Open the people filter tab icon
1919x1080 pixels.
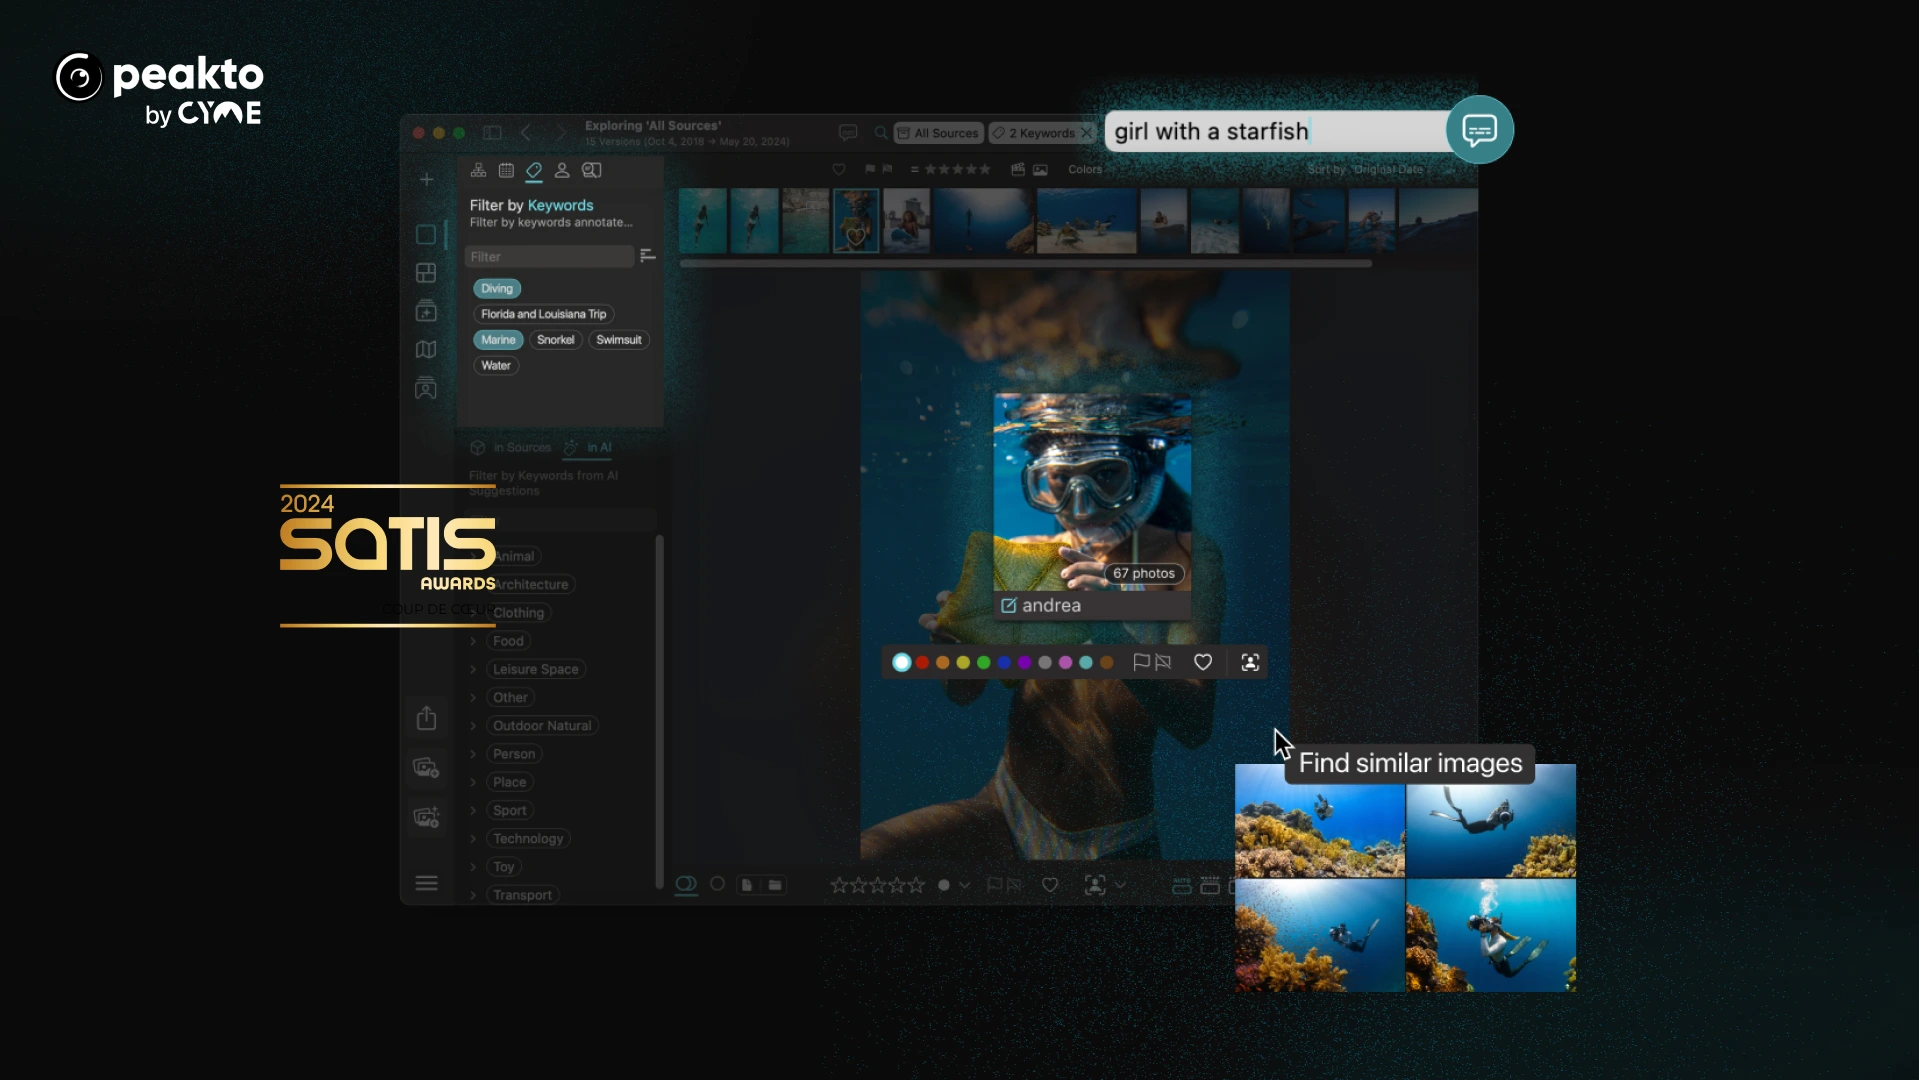[562, 170]
